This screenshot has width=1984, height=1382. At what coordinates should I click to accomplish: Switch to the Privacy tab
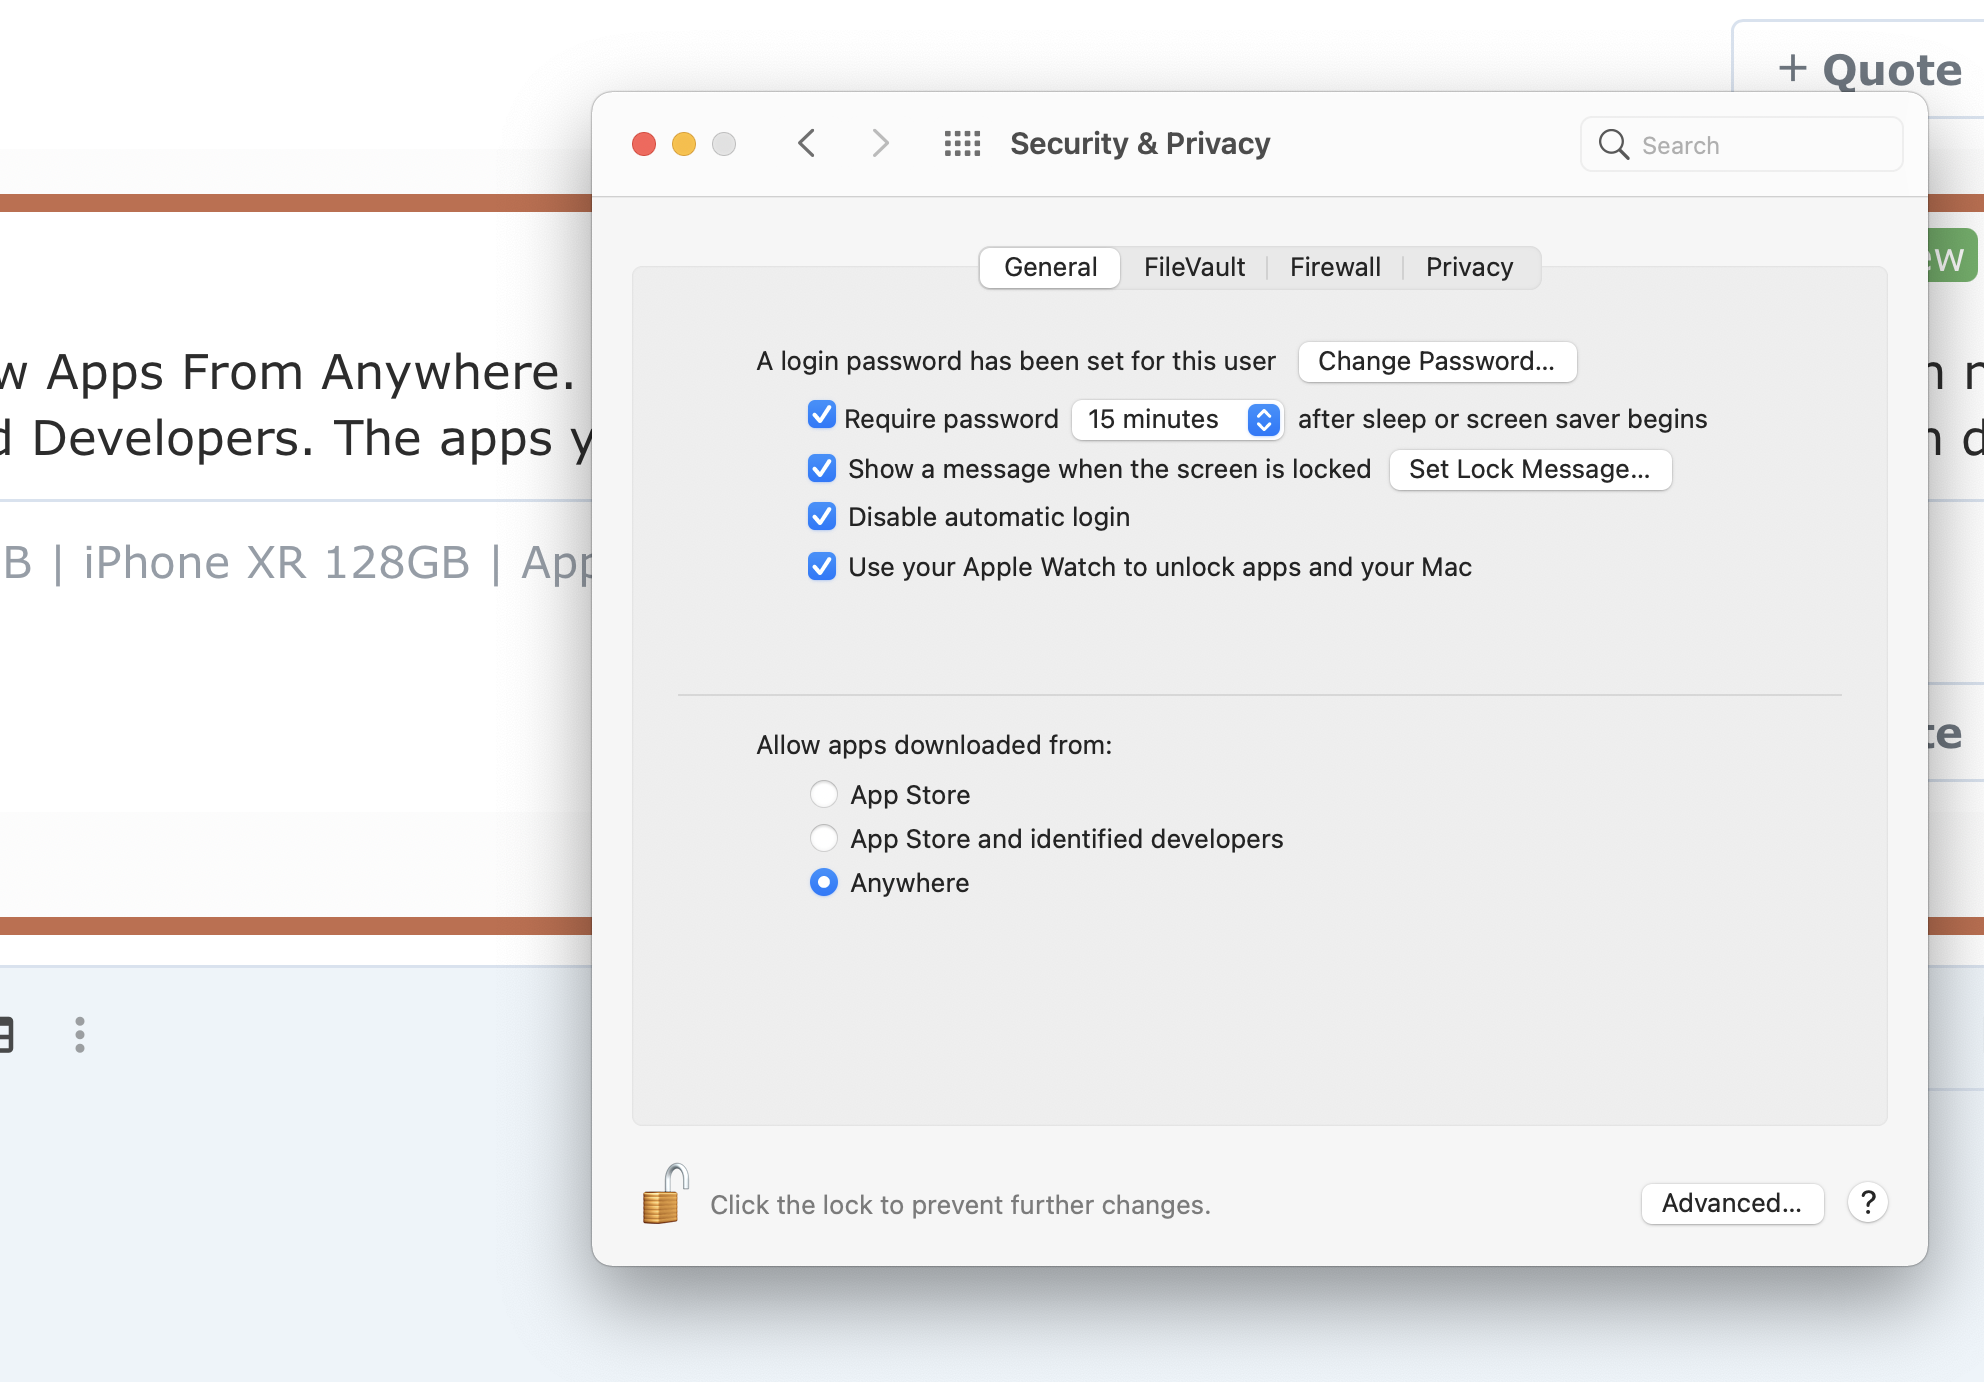click(x=1470, y=267)
